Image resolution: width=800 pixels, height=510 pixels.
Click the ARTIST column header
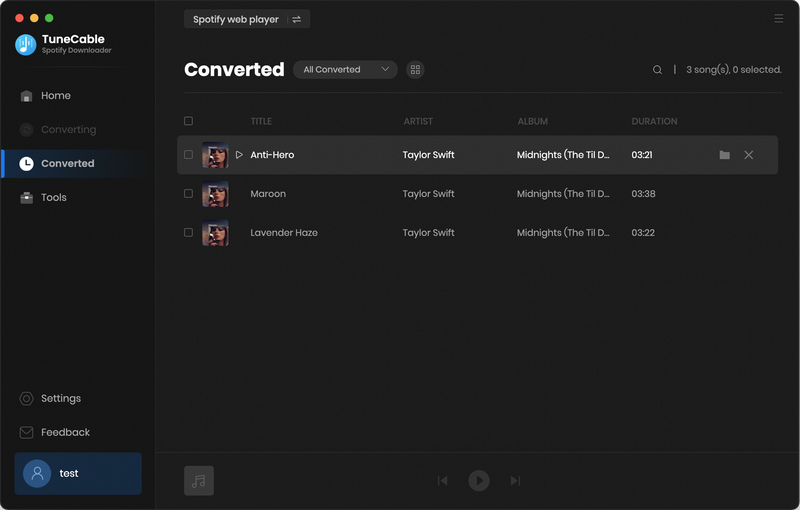418,121
